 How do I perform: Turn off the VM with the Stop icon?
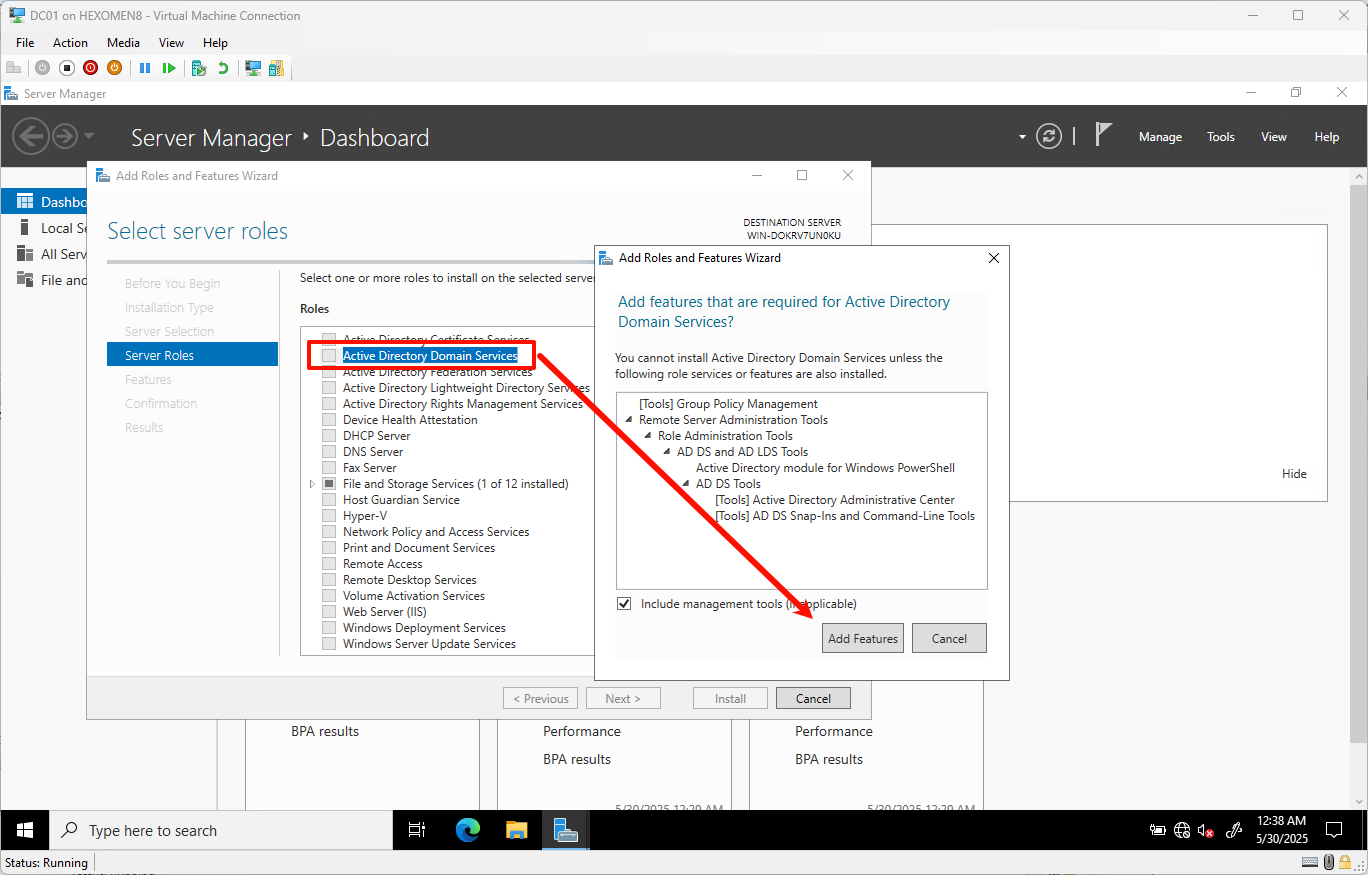point(66,68)
